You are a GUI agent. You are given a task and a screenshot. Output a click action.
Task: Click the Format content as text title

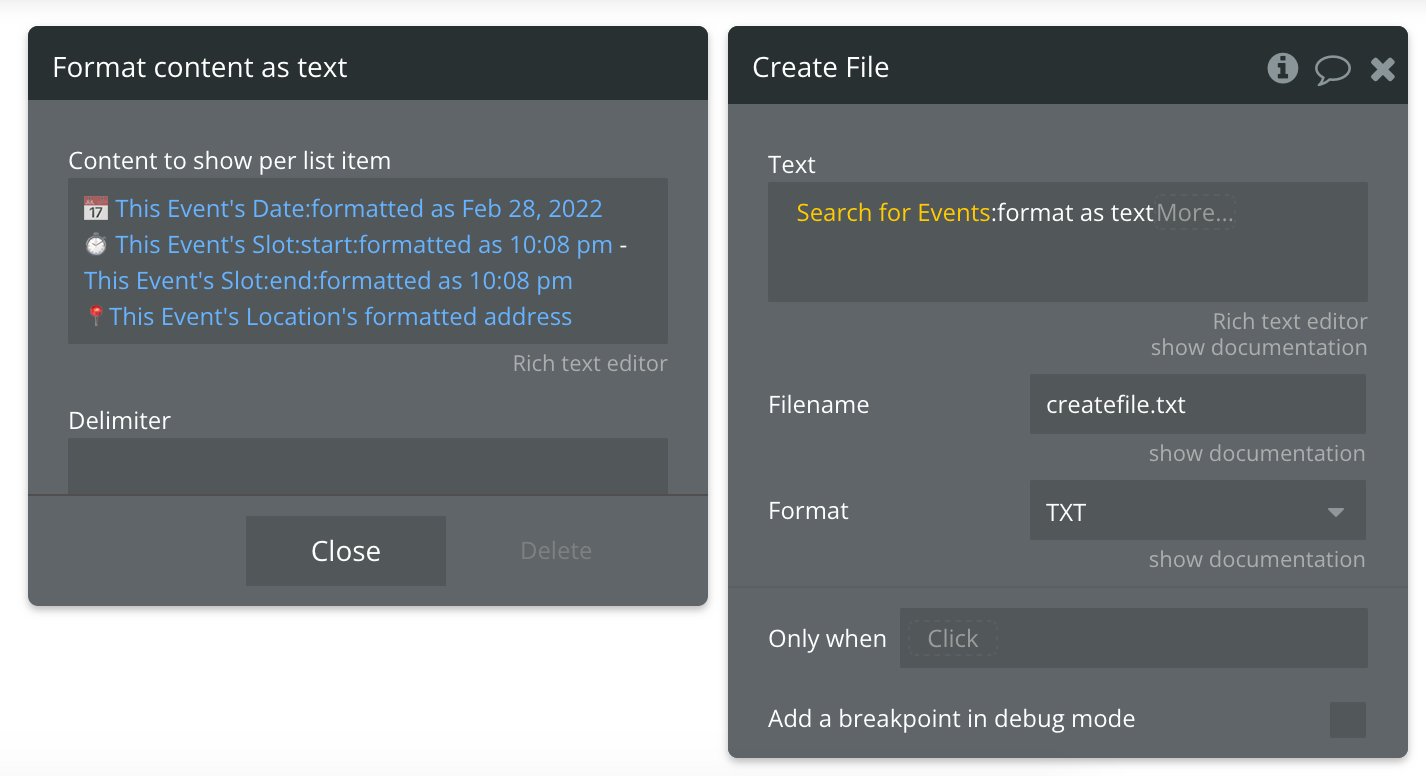point(200,67)
